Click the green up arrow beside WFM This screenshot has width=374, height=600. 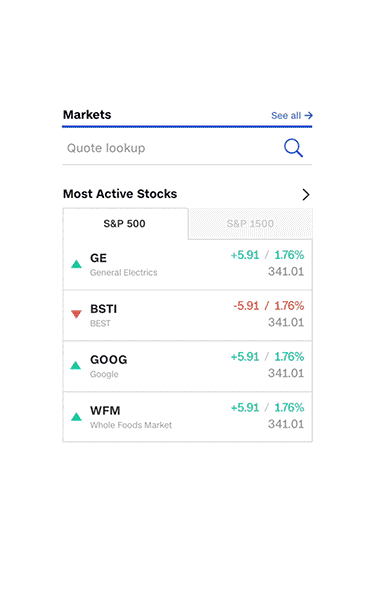tap(76, 416)
